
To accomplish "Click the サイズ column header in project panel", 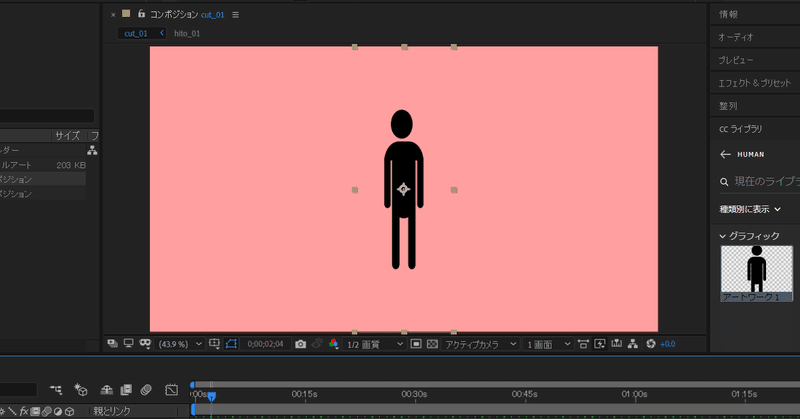I will pyautogui.click(x=67, y=136).
